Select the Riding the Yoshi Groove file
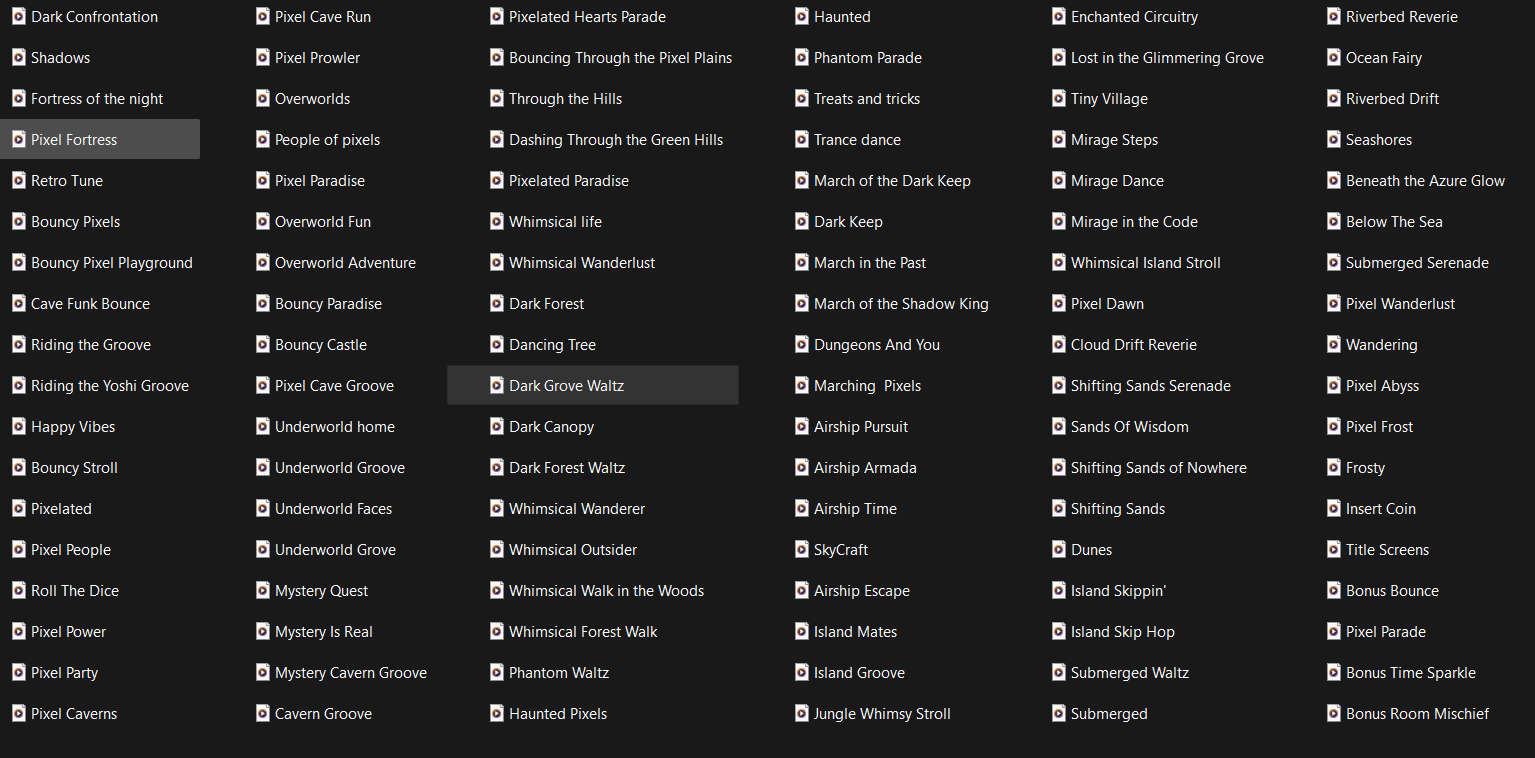1535x758 pixels. (x=109, y=386)
